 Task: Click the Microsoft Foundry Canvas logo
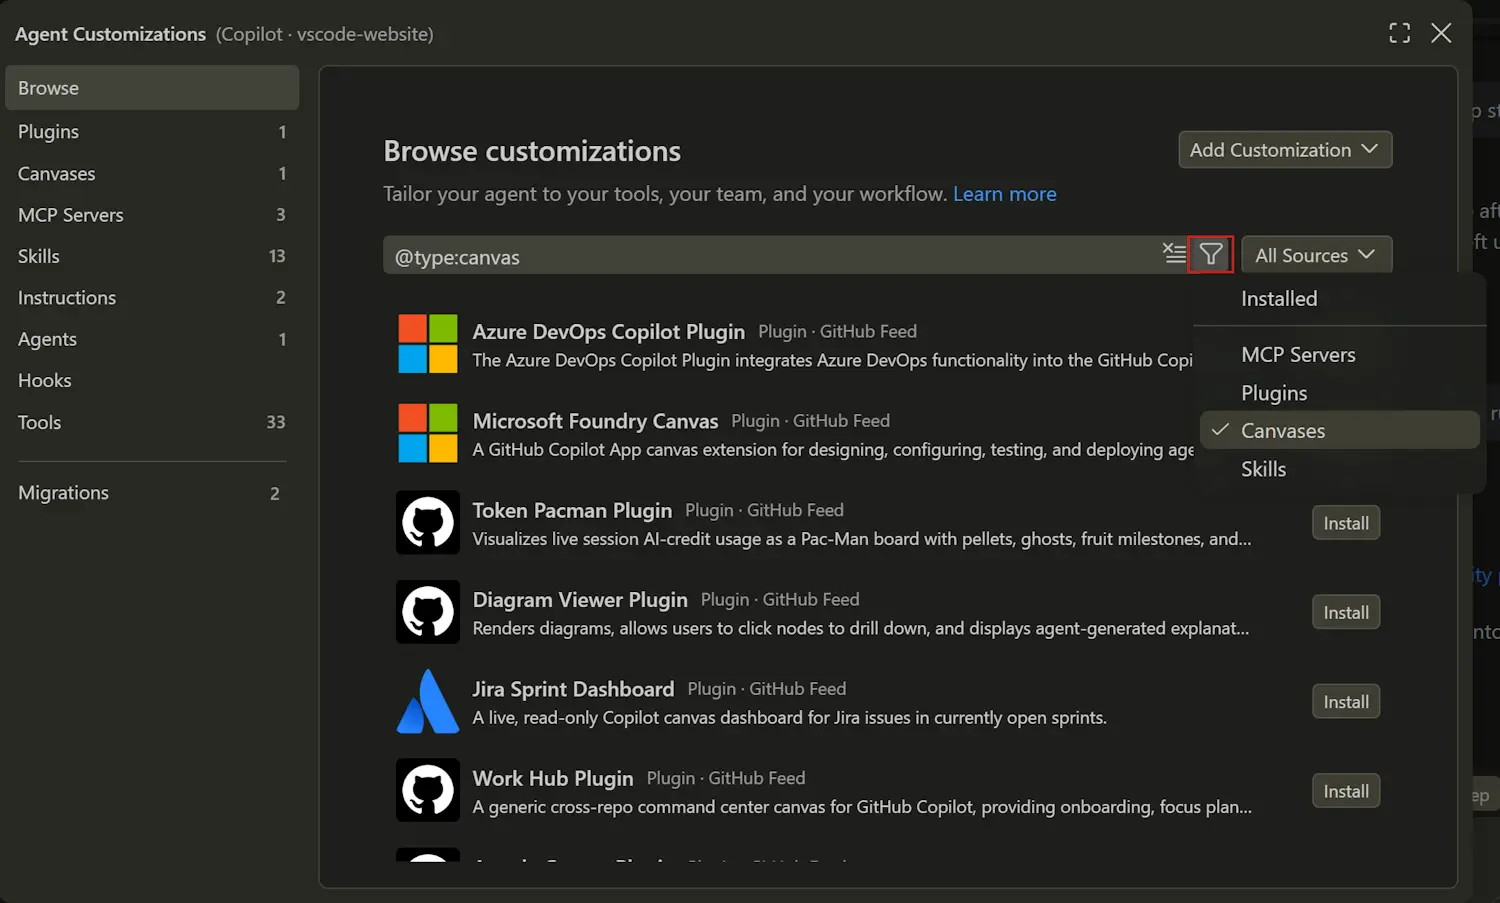click(428, 433)
